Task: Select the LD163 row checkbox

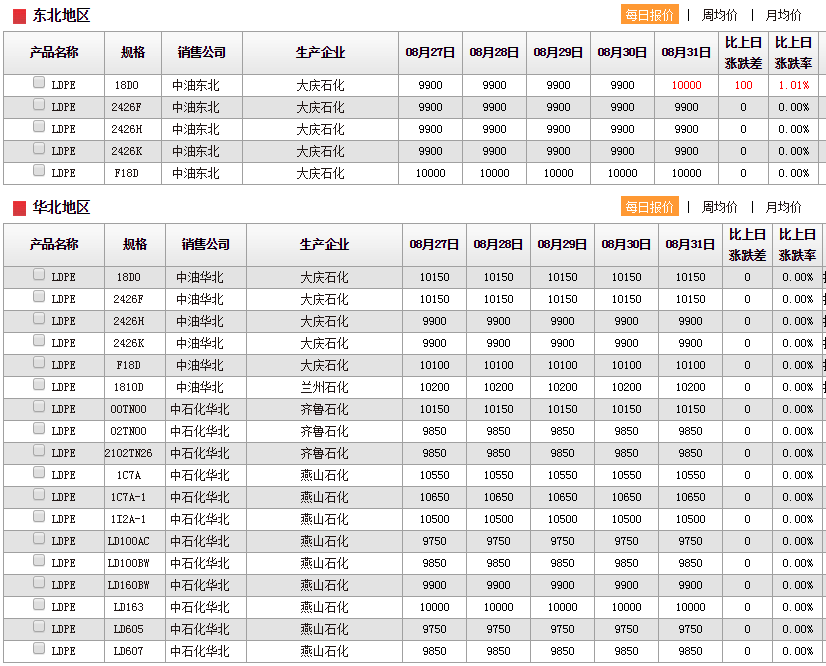Action: click(38, 605)
